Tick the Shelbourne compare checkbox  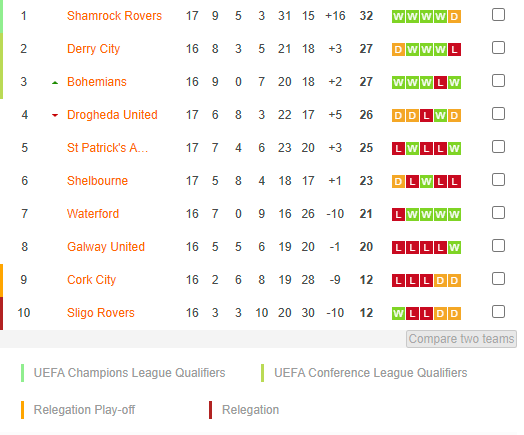tap(498, 180)
